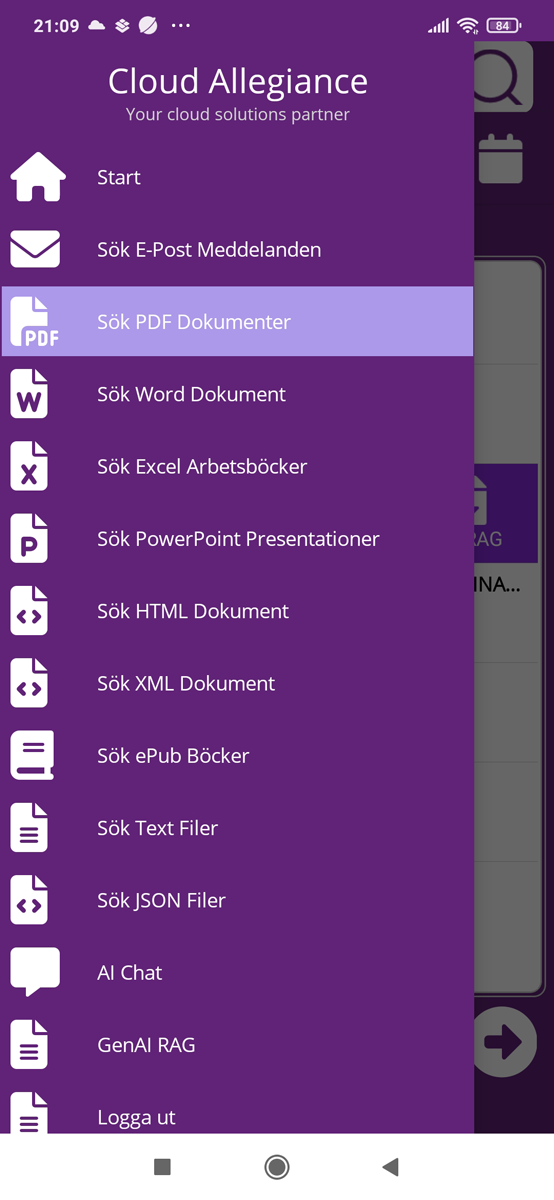The height and width of the screenshot is (1200, 554).
Task: Tap the Android back navigation triangle
Action: (391, 1167)
